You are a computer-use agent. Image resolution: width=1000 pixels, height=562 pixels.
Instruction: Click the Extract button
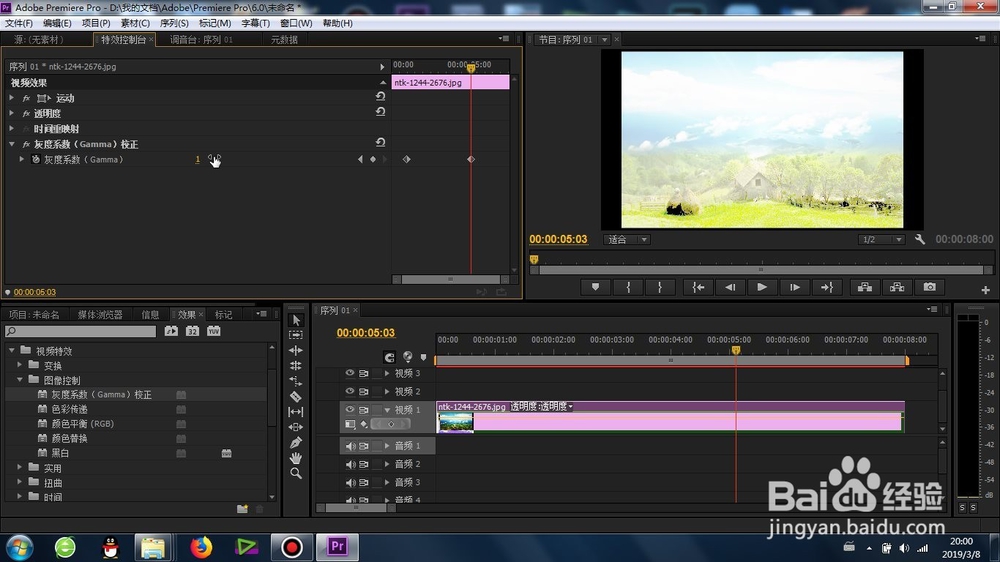[x=897, y=287]
